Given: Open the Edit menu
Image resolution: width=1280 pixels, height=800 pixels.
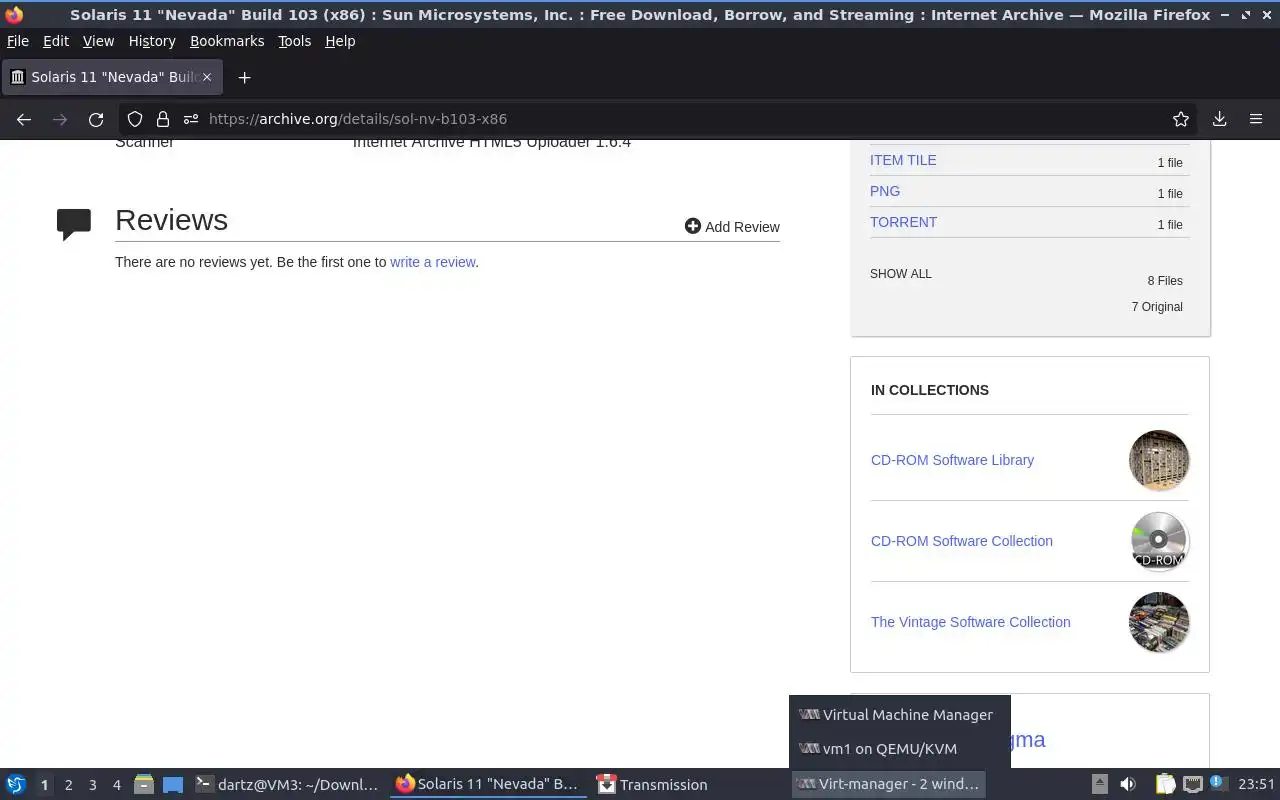Looking at the screenshot, I should [56, 41].
